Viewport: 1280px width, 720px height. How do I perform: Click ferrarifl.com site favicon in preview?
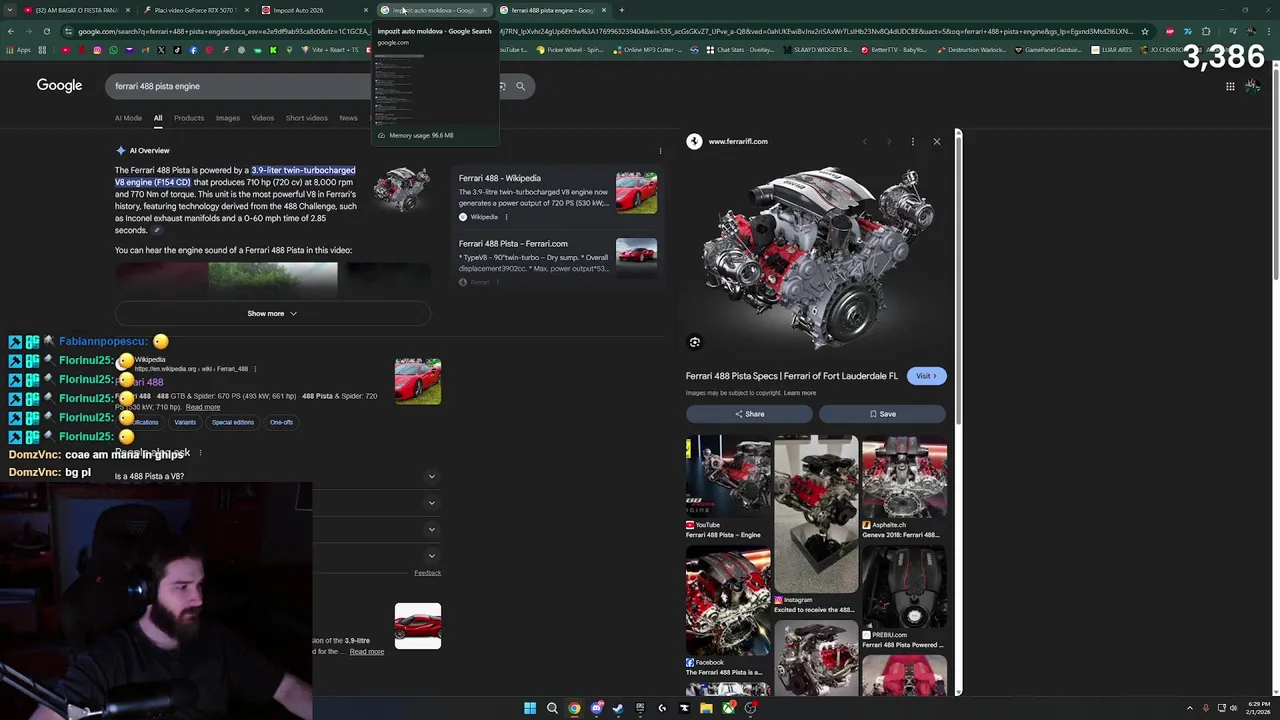(694, 141)
